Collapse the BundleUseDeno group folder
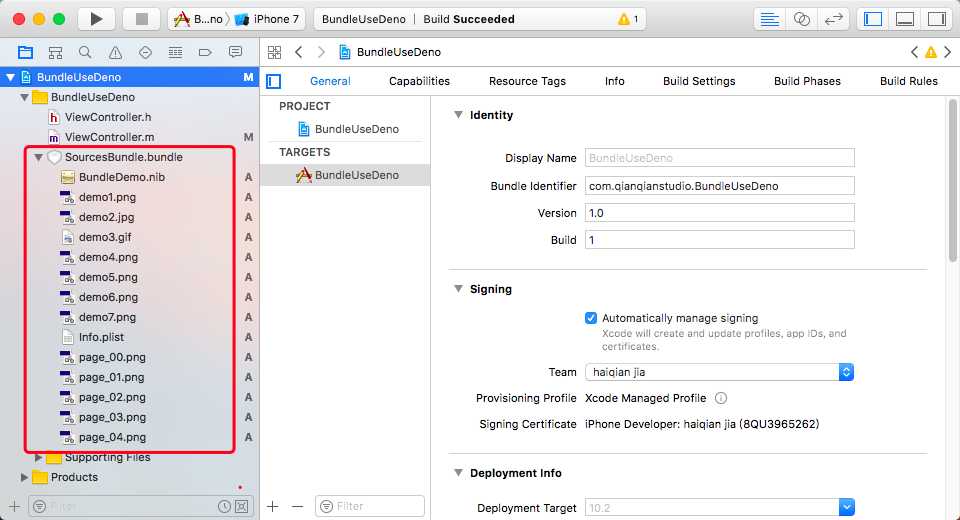This screenshot has width=960, height=520. [24, 97]
